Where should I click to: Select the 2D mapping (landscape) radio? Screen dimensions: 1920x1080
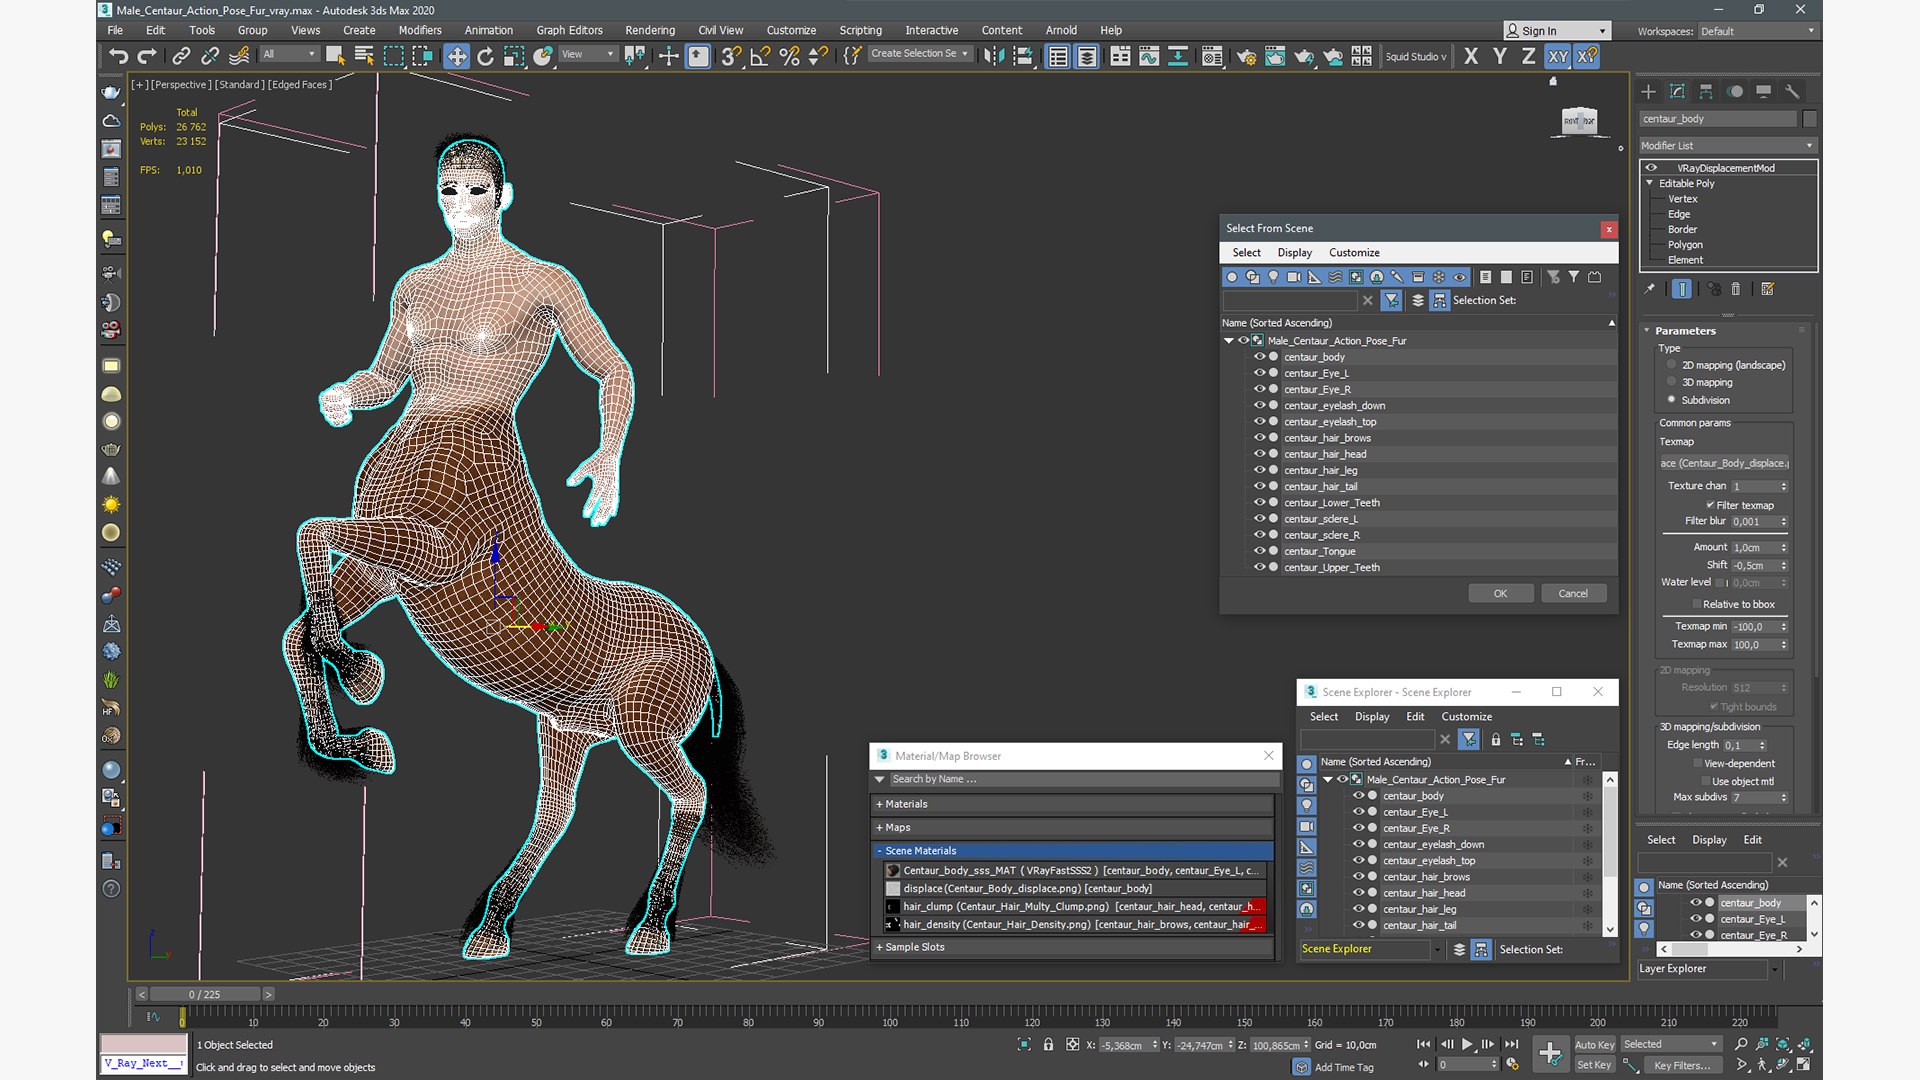(1671, 365)
